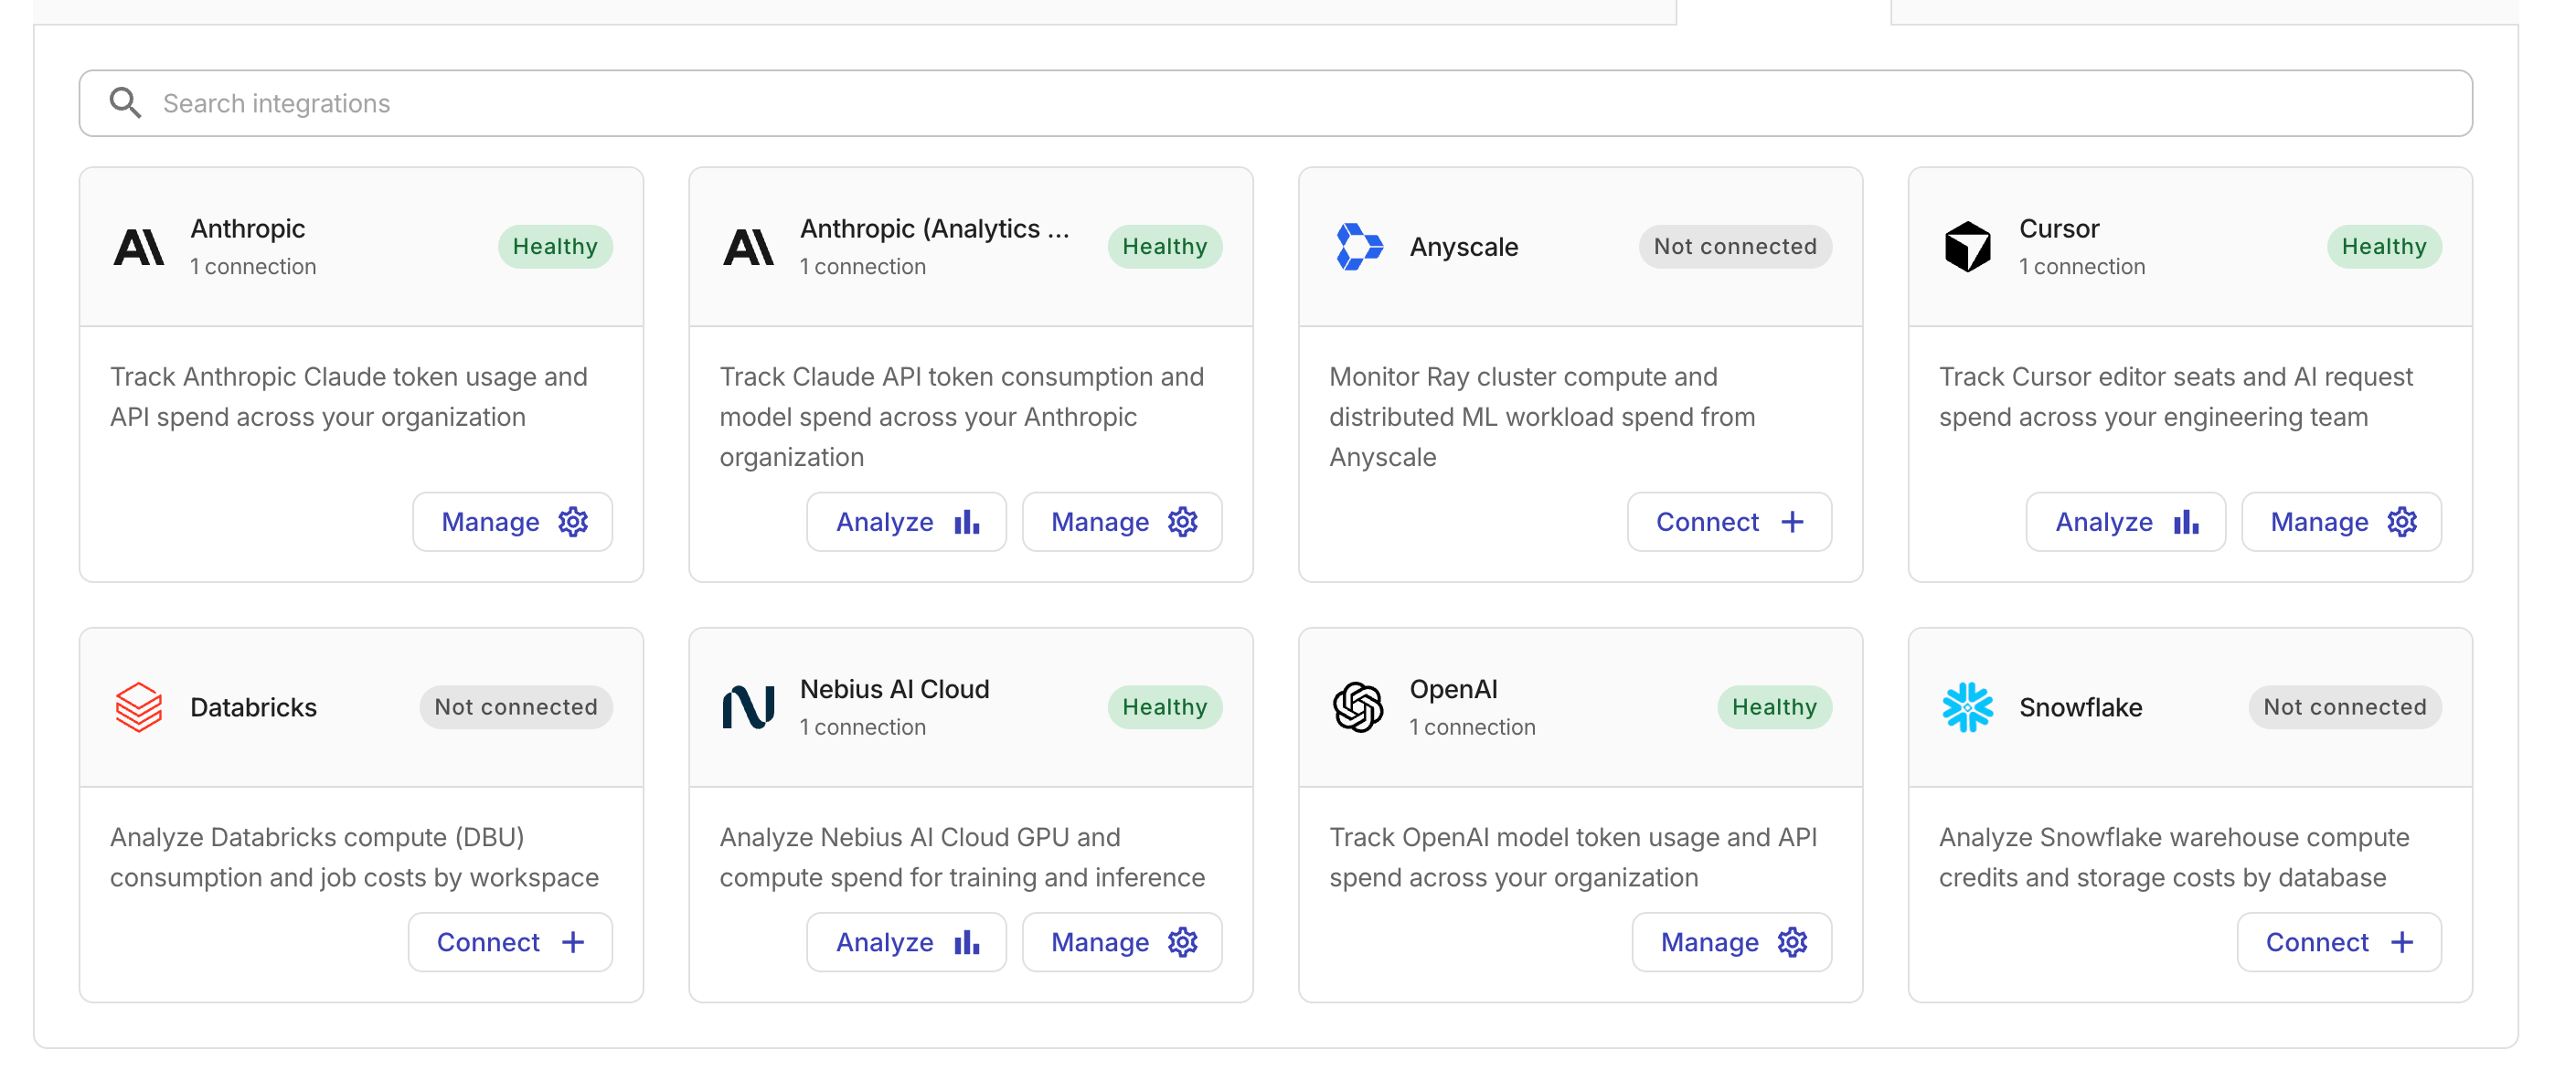
Task: Click the Anthropic logo icon
Action: [138, 247]
